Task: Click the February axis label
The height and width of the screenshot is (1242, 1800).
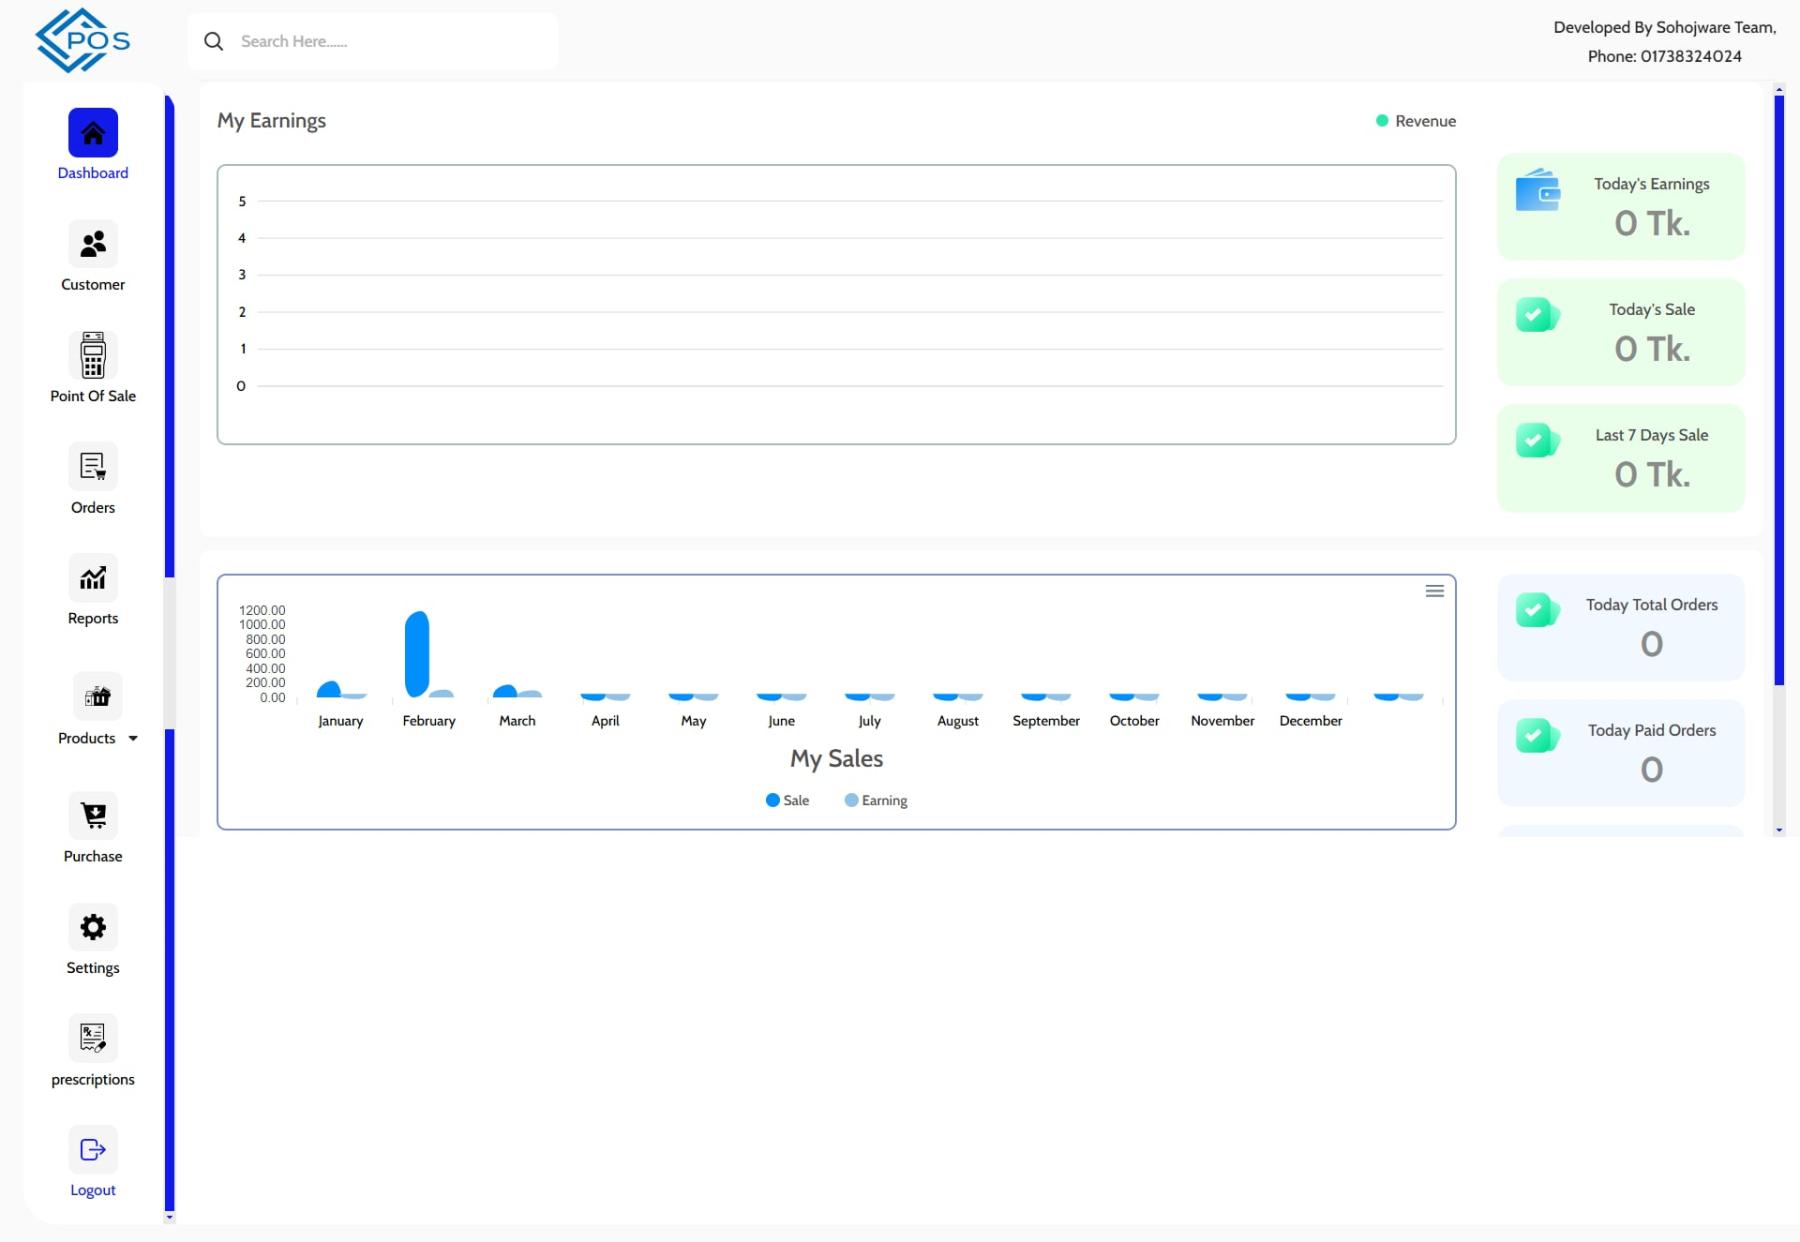Action: (429, 721)
